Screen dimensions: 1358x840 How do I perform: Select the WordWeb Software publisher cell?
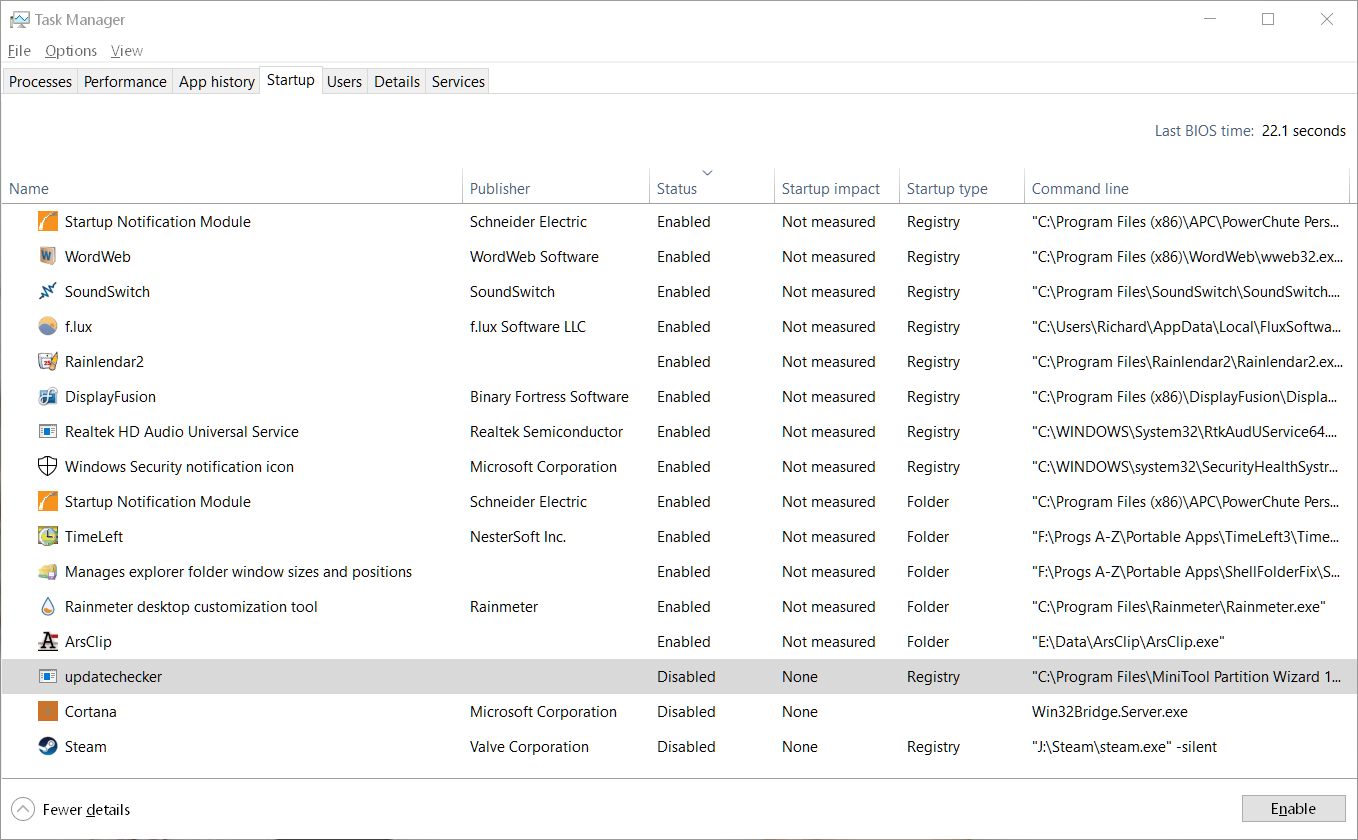pyautogui.click(x=534, y=257)
